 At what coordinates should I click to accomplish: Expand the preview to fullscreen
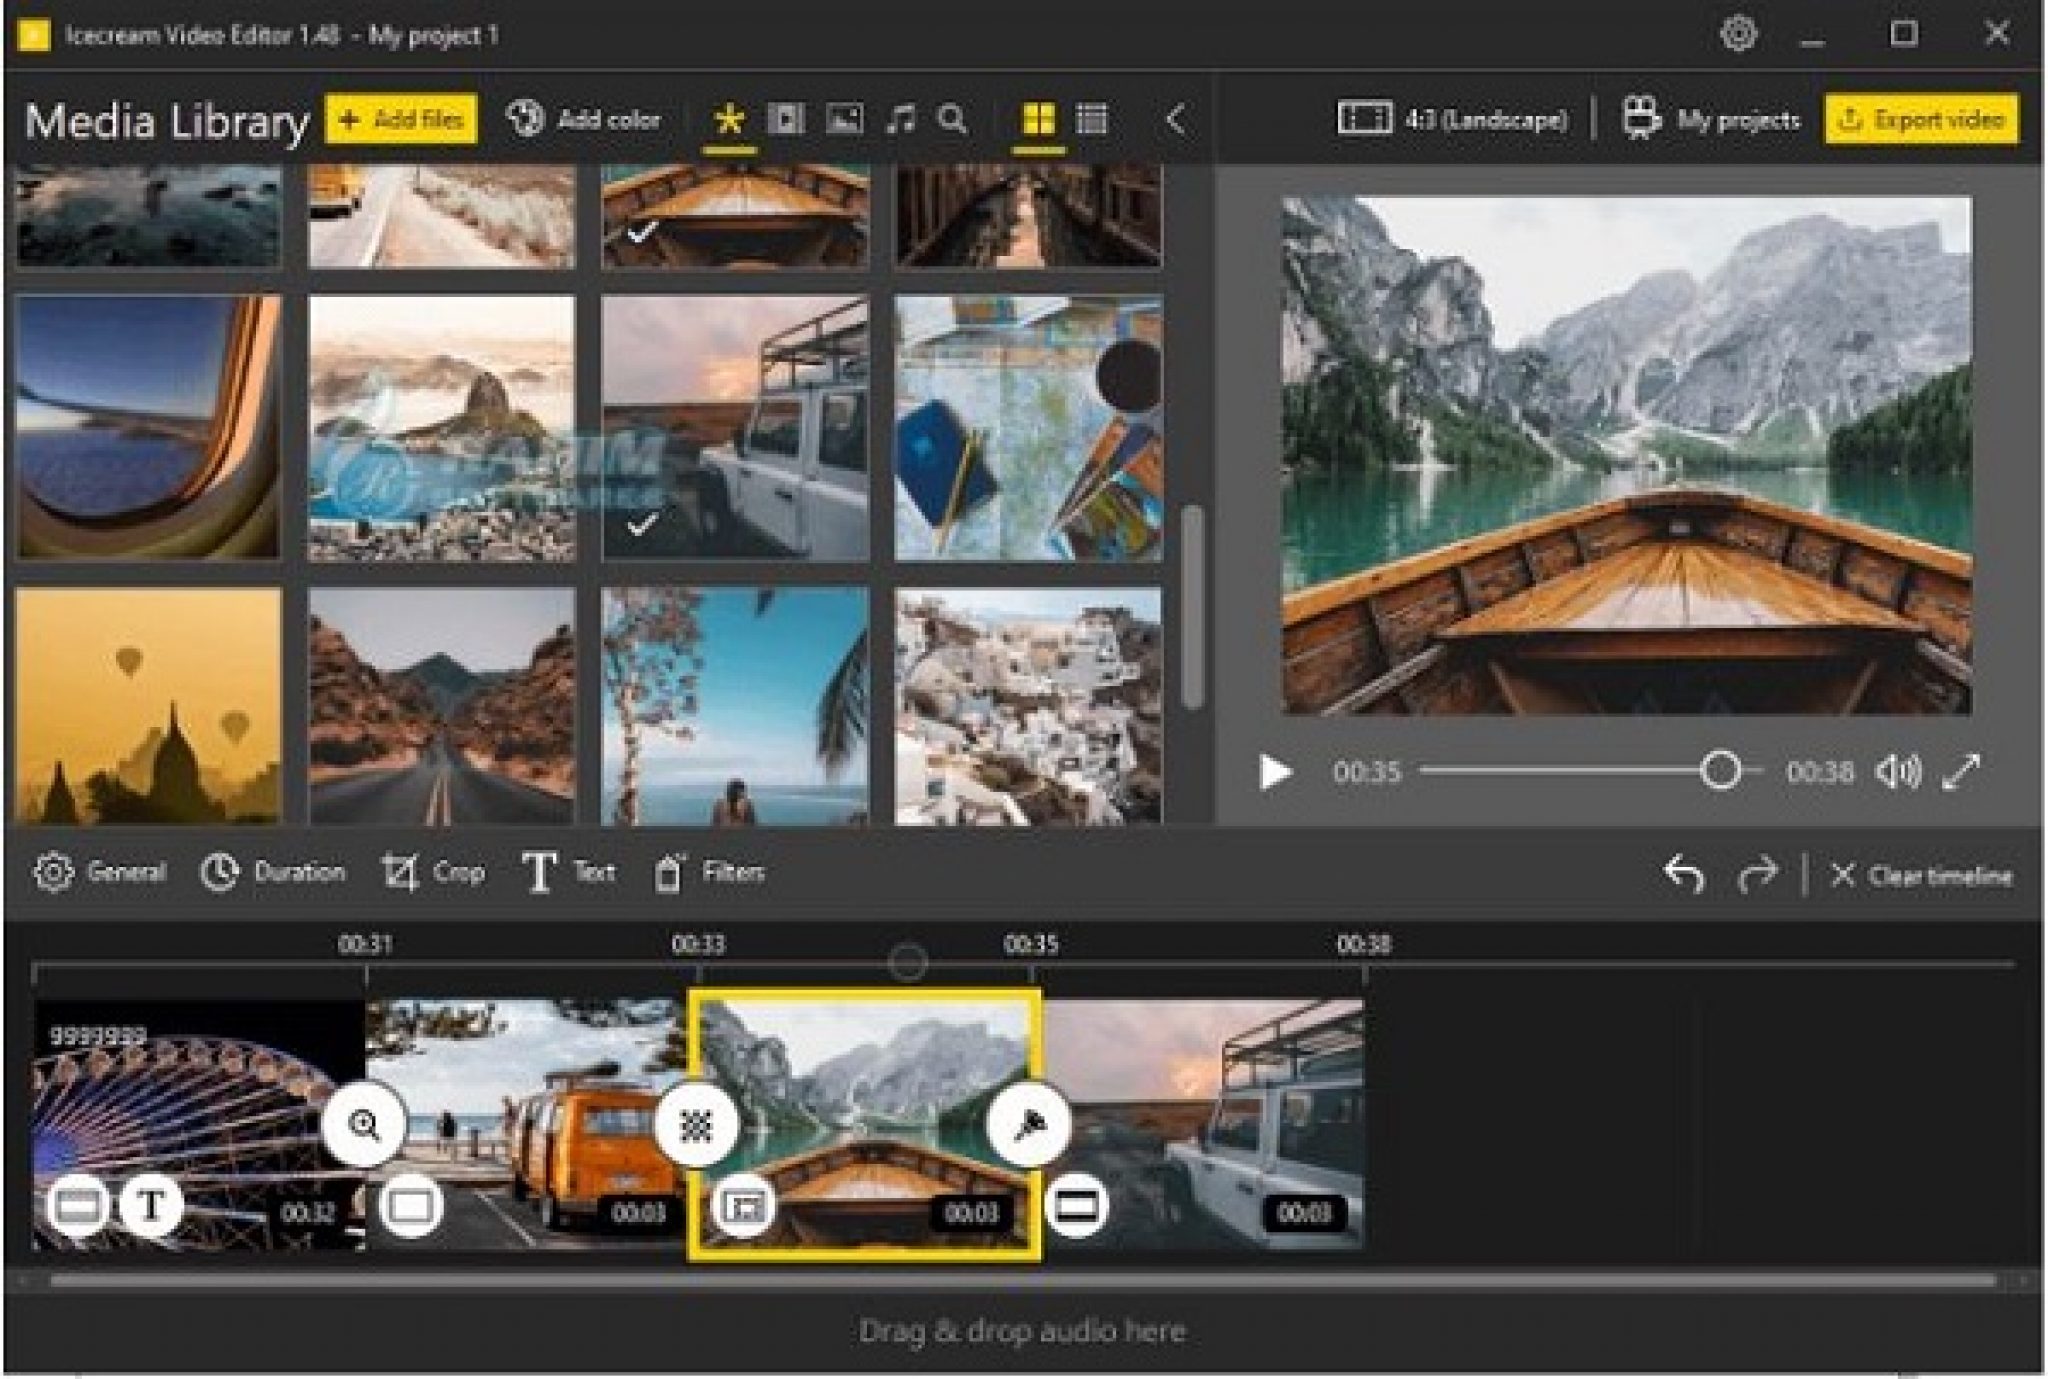(x=1962, y=771)
